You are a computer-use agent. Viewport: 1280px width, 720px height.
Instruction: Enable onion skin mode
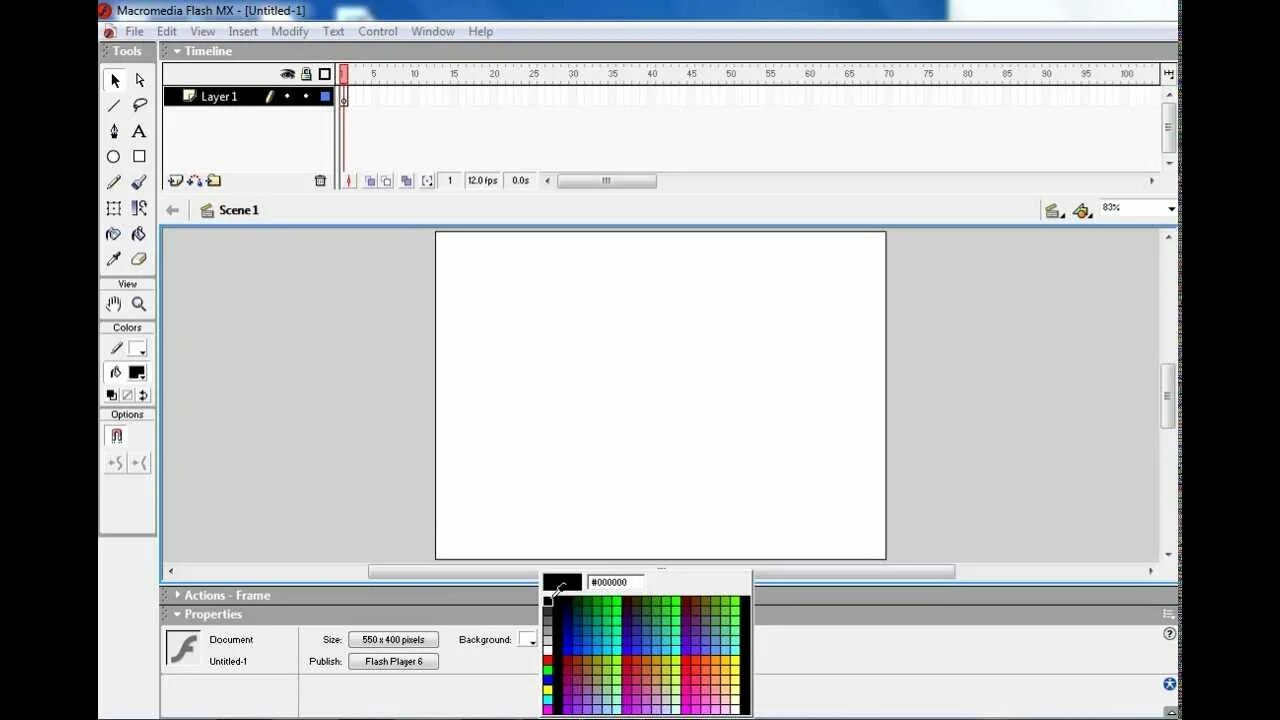(x=370, y=180)
